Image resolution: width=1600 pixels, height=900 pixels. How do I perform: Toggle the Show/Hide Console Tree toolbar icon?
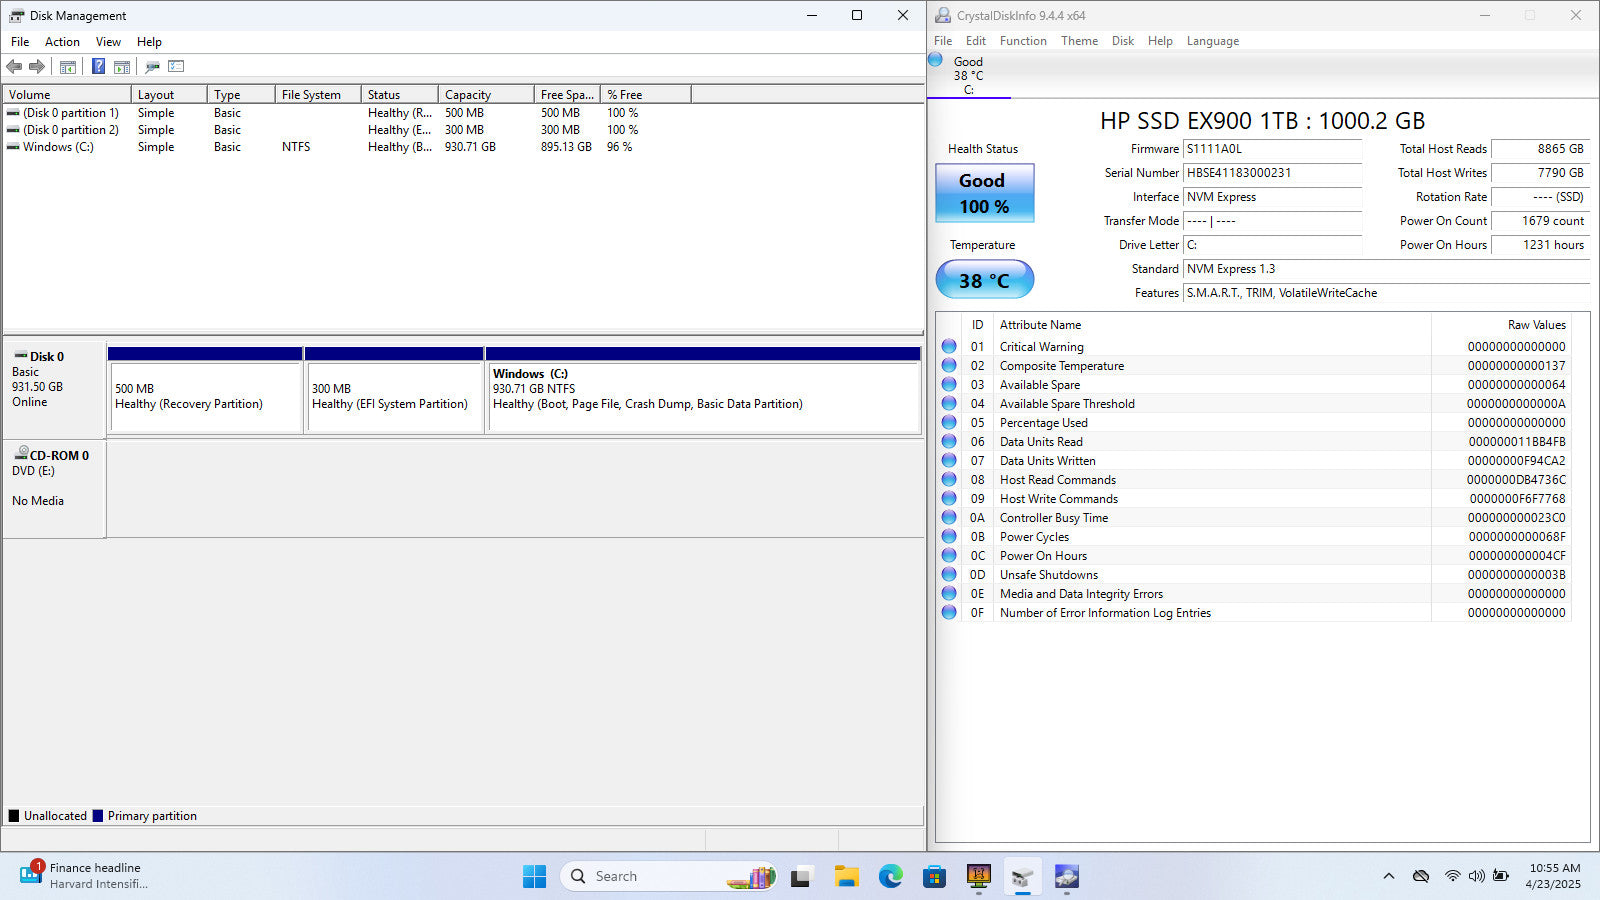coord(68,67)
